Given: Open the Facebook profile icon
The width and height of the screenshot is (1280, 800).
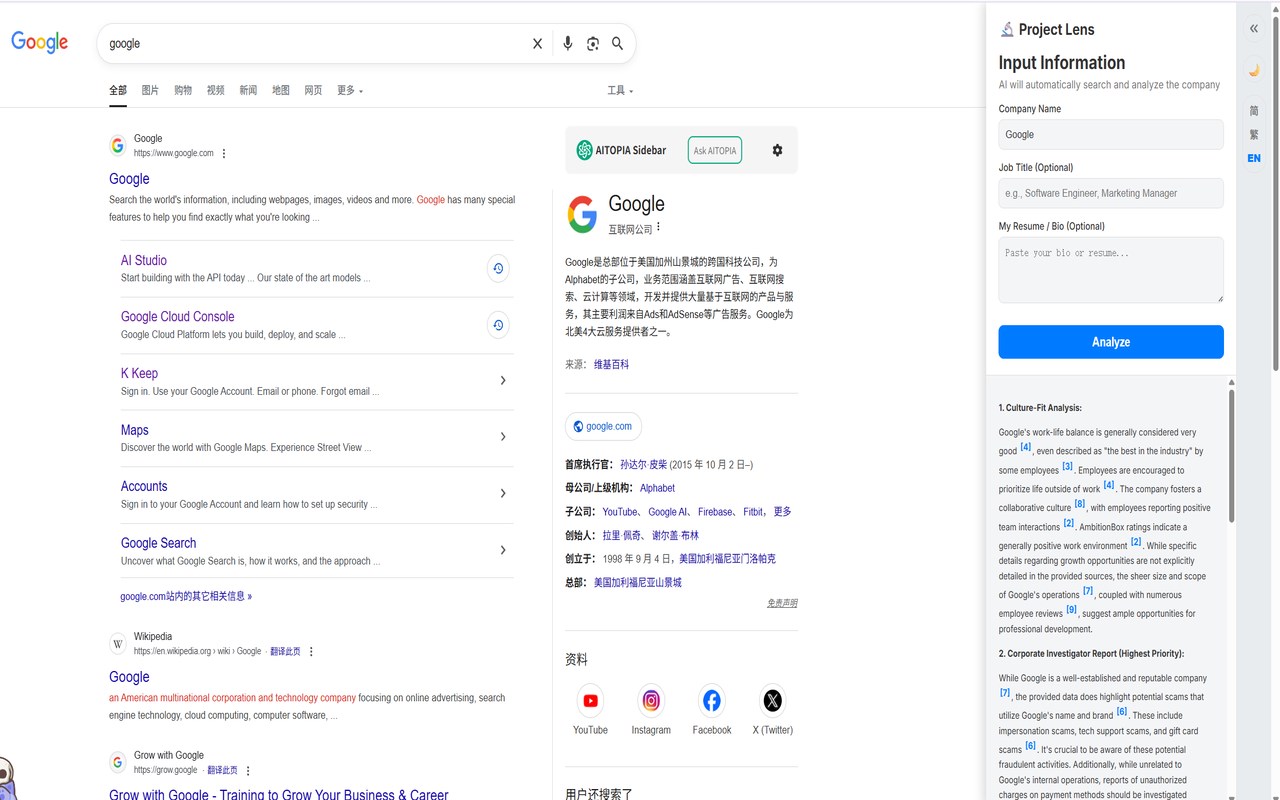Looking at the screenshot, I should pos(712,701).
